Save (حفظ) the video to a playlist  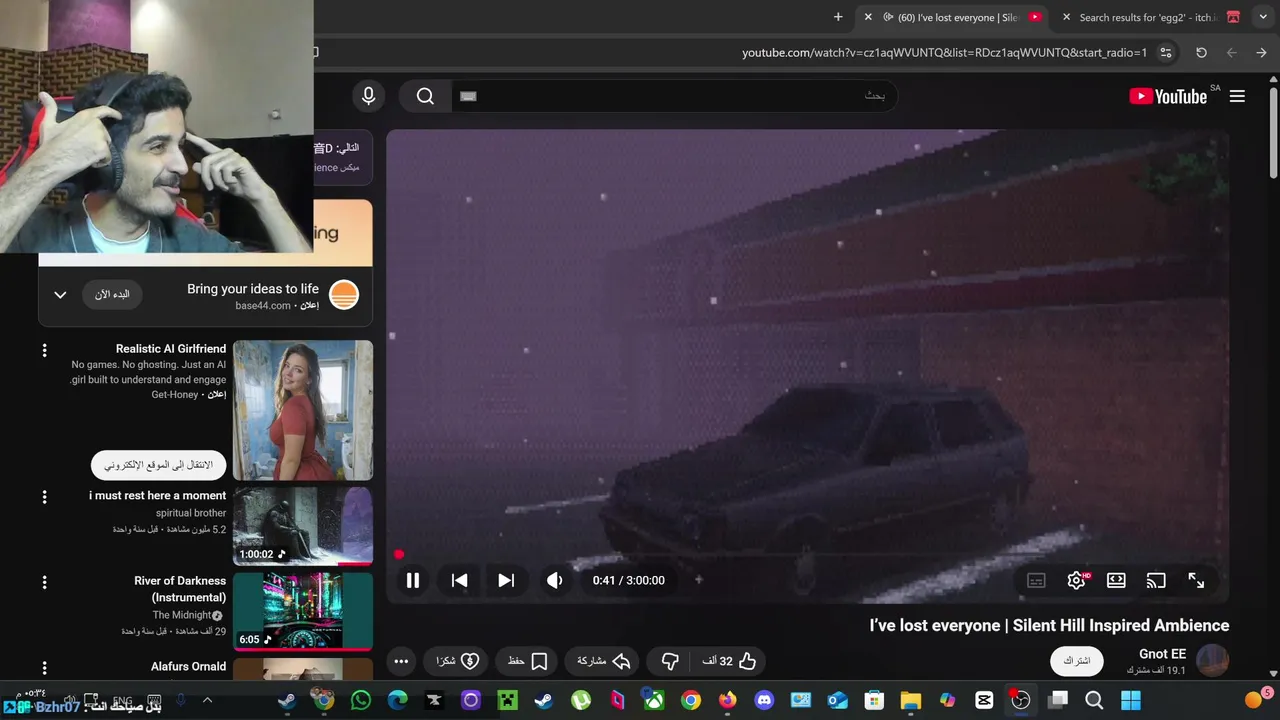coord(527,661)
